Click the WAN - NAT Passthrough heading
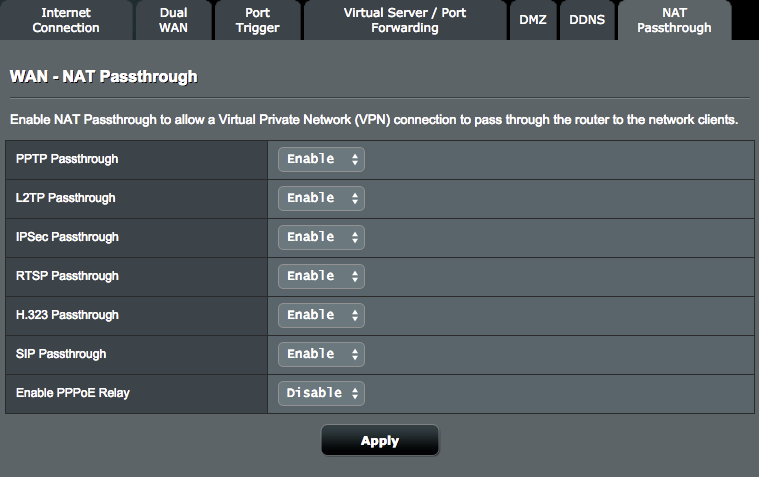This screenshot has width=759, height=477. [x=104, y=77]
